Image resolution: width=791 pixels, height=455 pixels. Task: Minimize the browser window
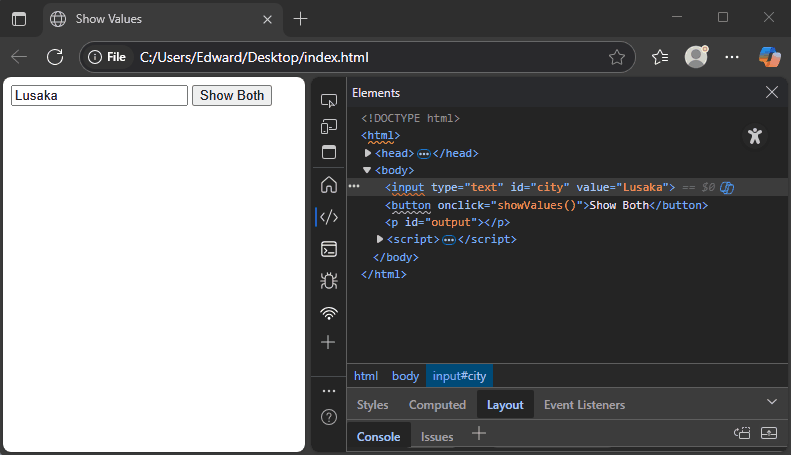click(677, 17)
